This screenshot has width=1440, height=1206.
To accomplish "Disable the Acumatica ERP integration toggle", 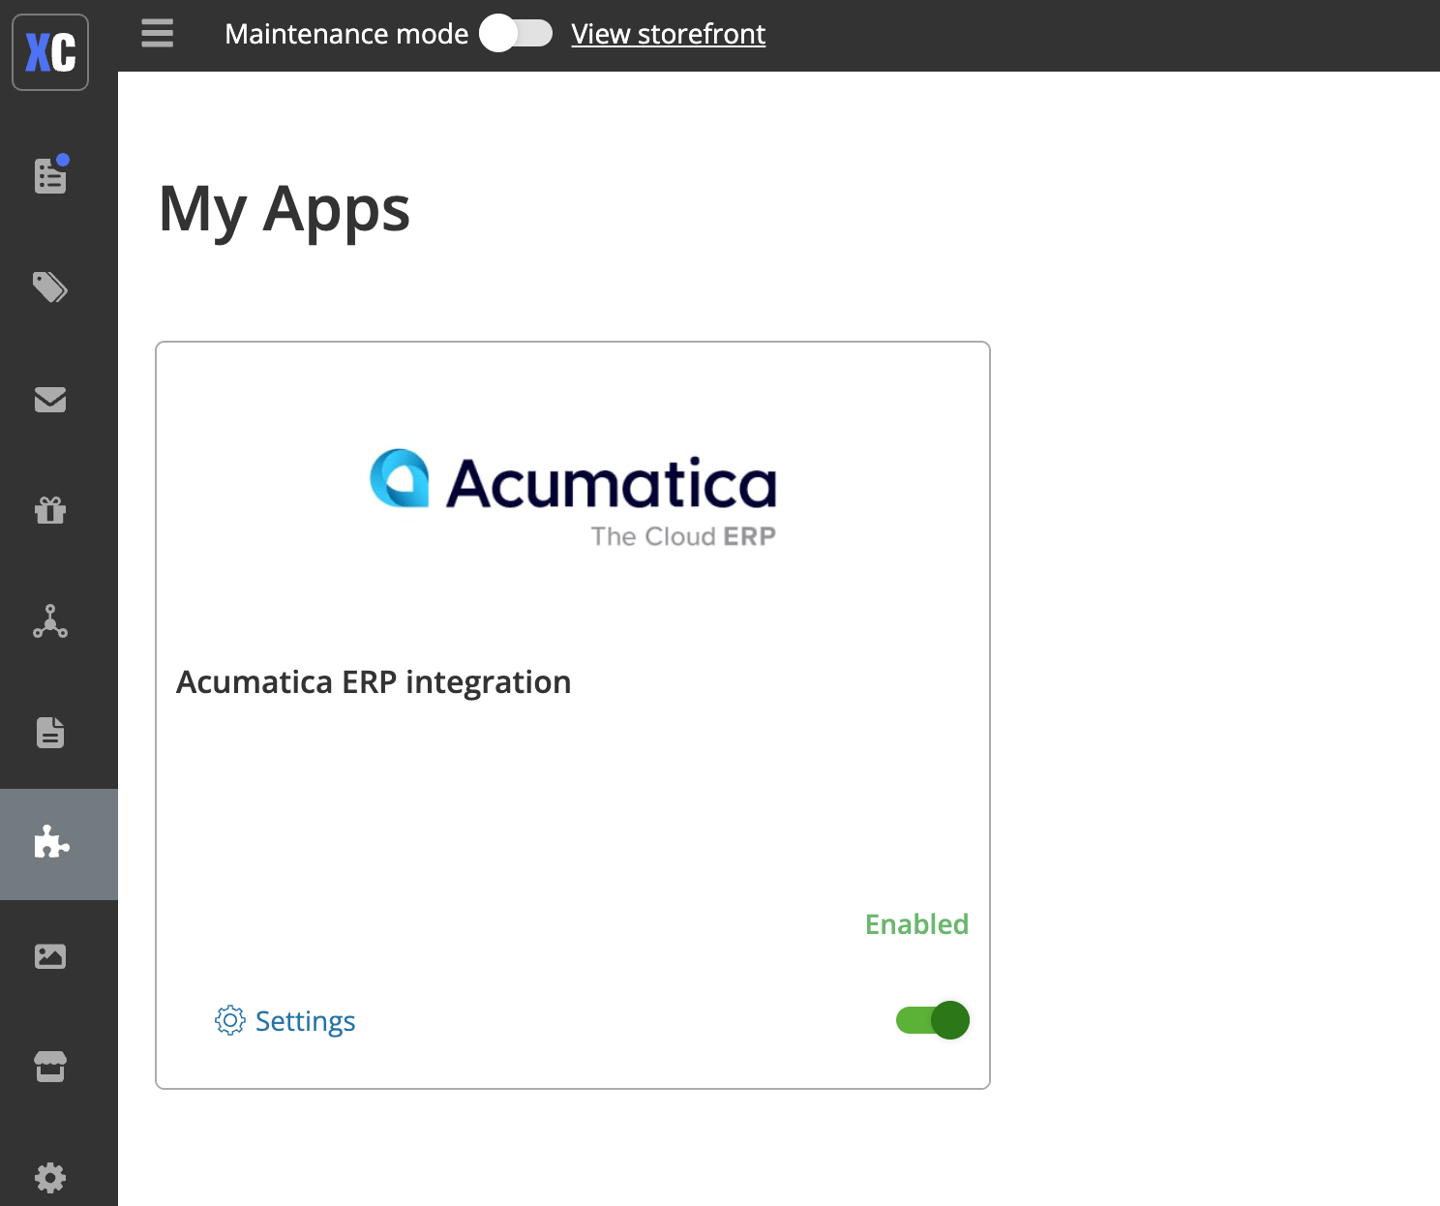I will [x=932, y=1020].
